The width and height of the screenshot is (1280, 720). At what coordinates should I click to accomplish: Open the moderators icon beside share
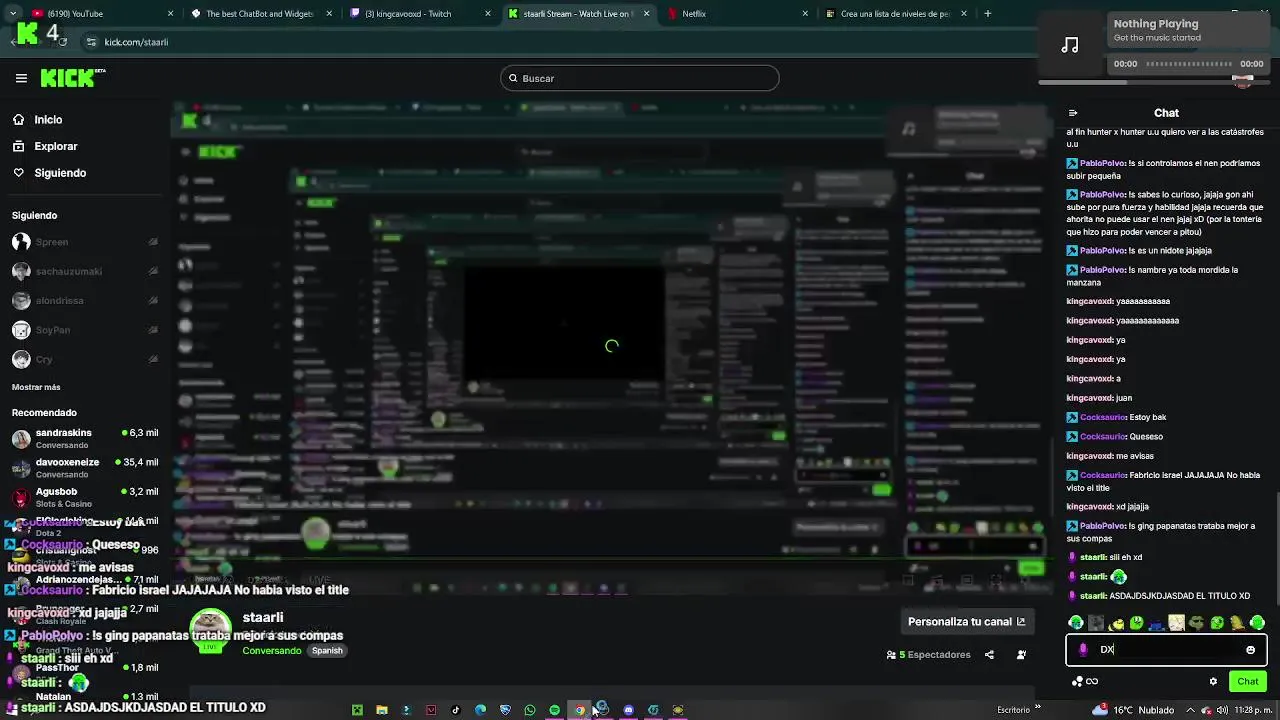(1021, 655)
